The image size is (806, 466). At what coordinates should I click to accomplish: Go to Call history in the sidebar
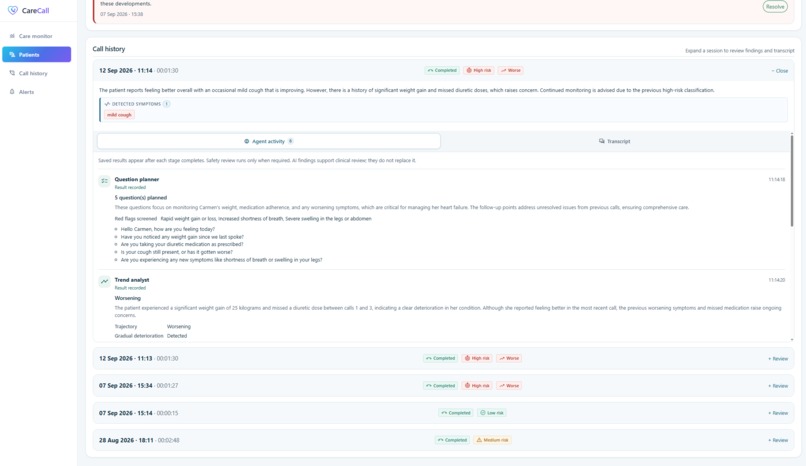click(33, 73)
